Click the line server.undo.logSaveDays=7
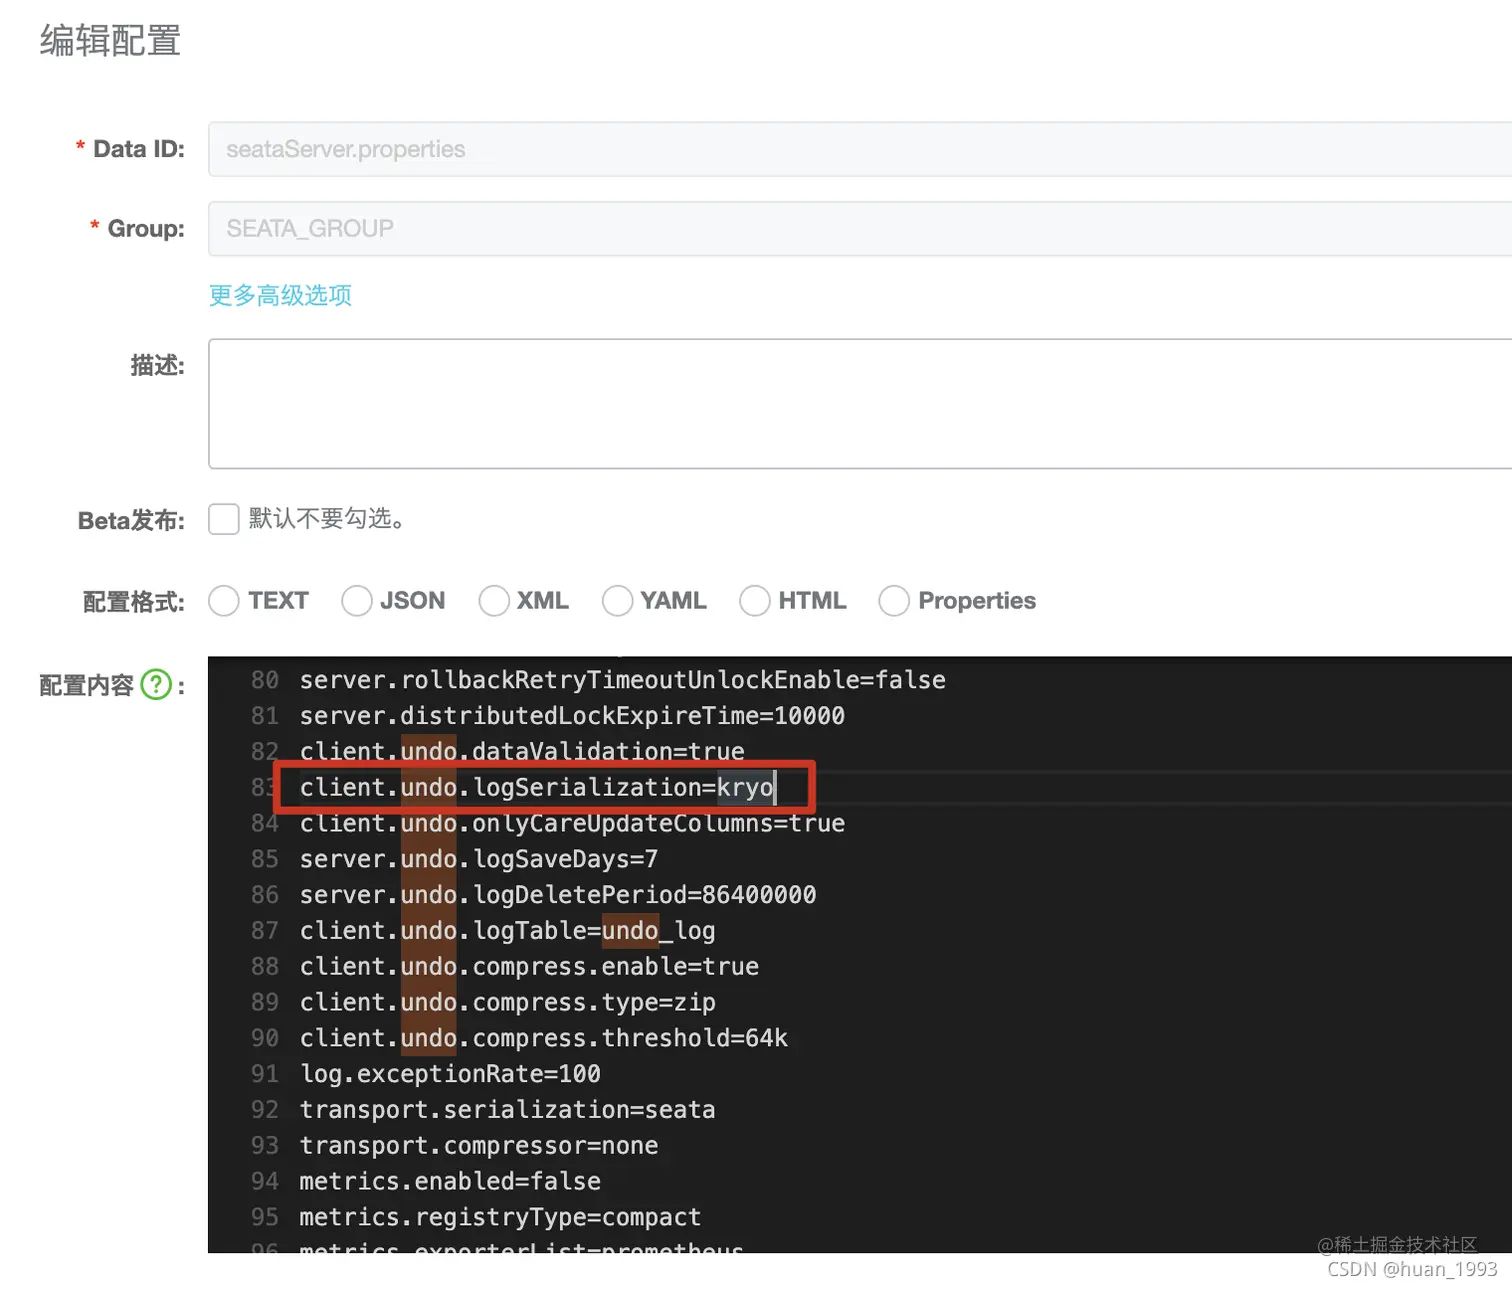The image size is (1512, 1289). pyautogui.click(x=477, y=858)
